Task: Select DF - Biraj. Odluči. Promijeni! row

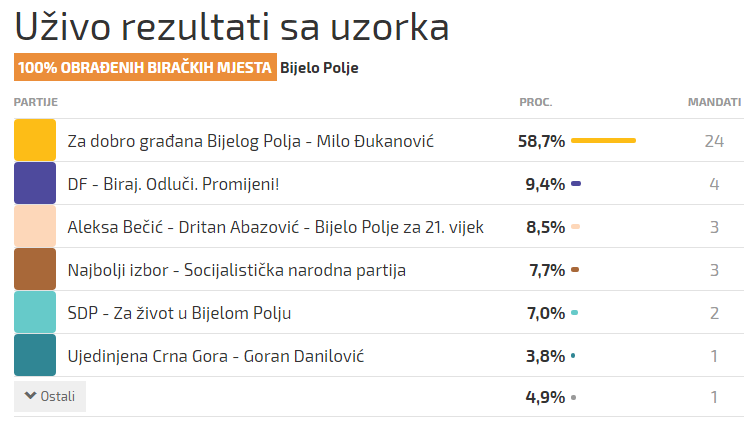Action: click(173, 184)
